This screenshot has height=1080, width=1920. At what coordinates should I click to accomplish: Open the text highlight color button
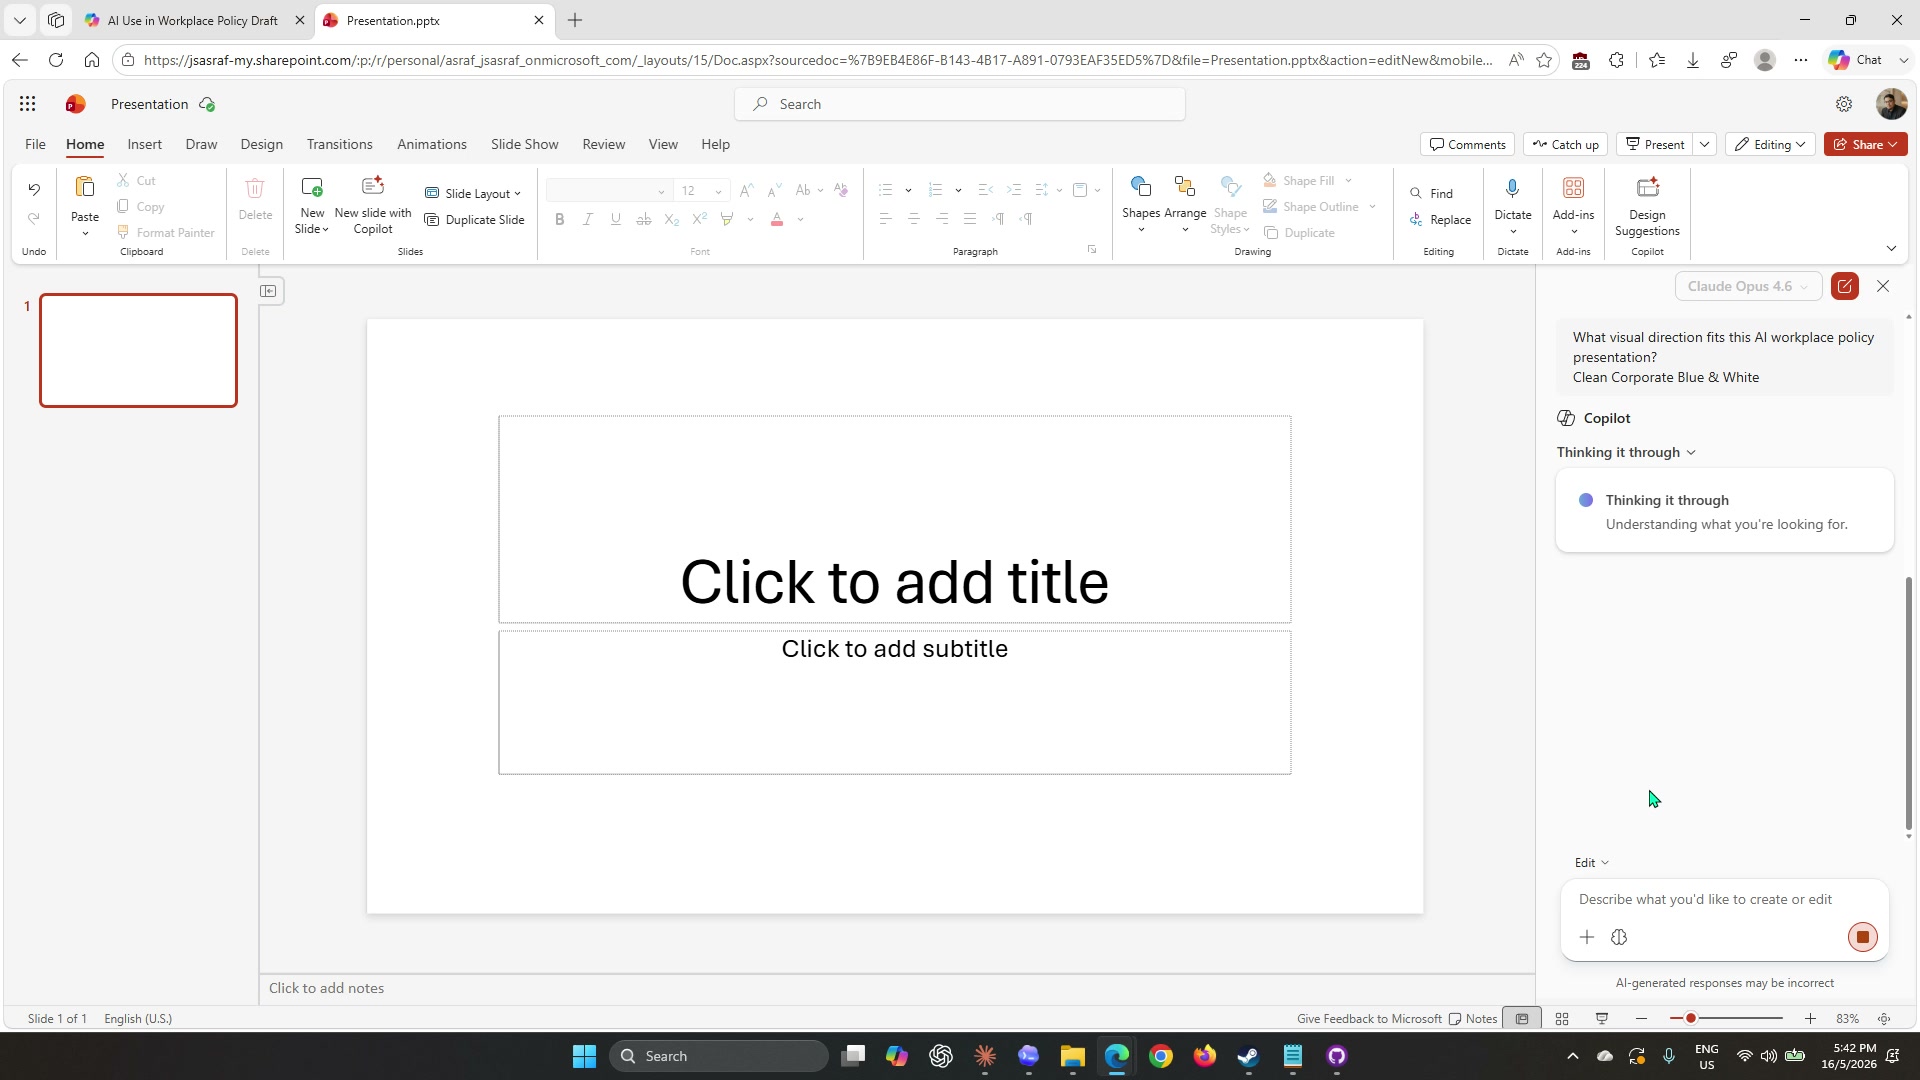pos(727,220)
